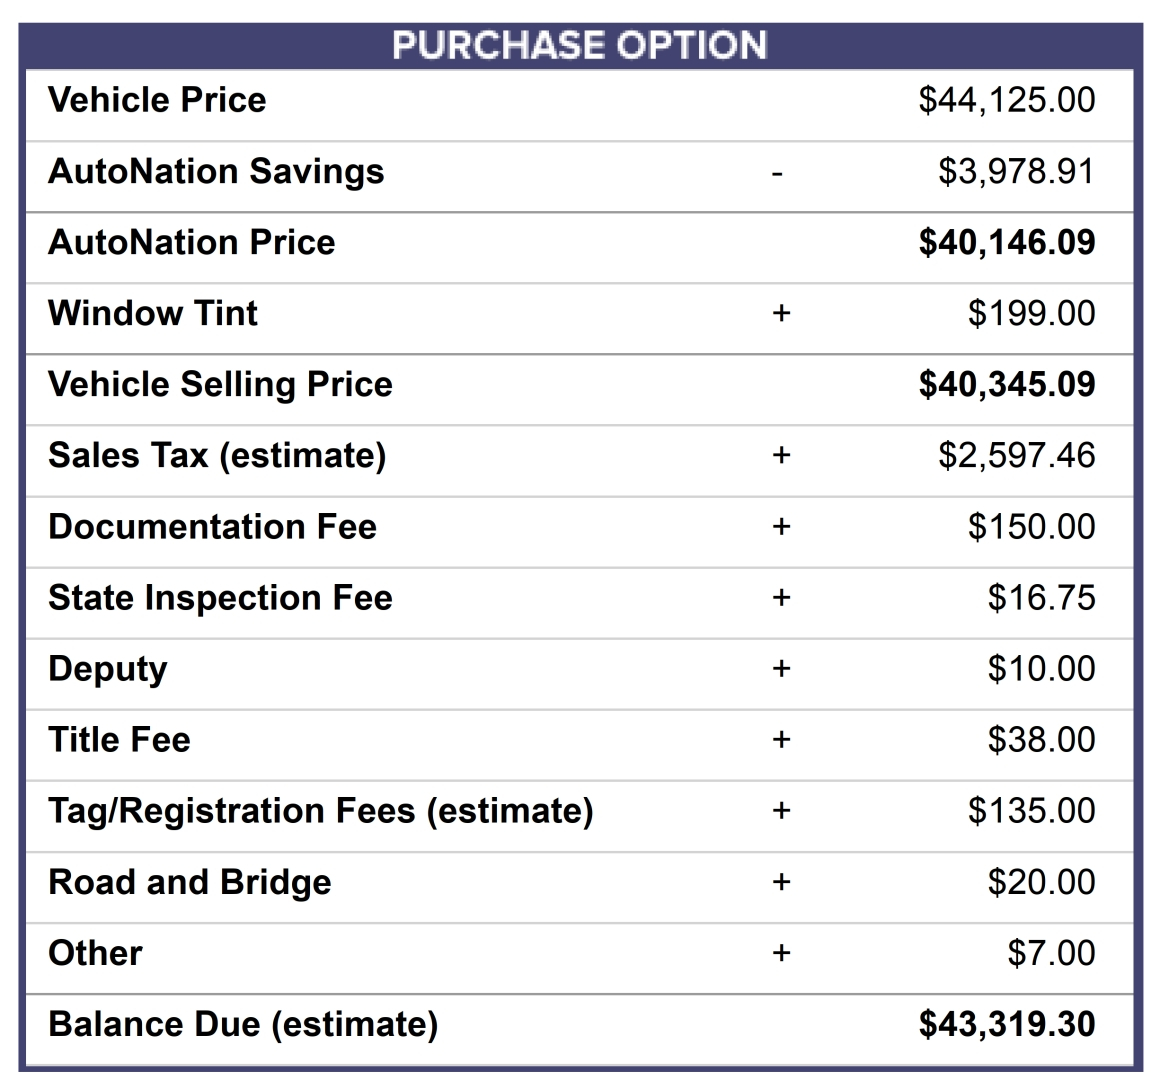Viewport: 1151px width, 1080px height.
Task: Click the $7.00 Other fee amount
Action: pyautogui.click(x=1051, y=953)
